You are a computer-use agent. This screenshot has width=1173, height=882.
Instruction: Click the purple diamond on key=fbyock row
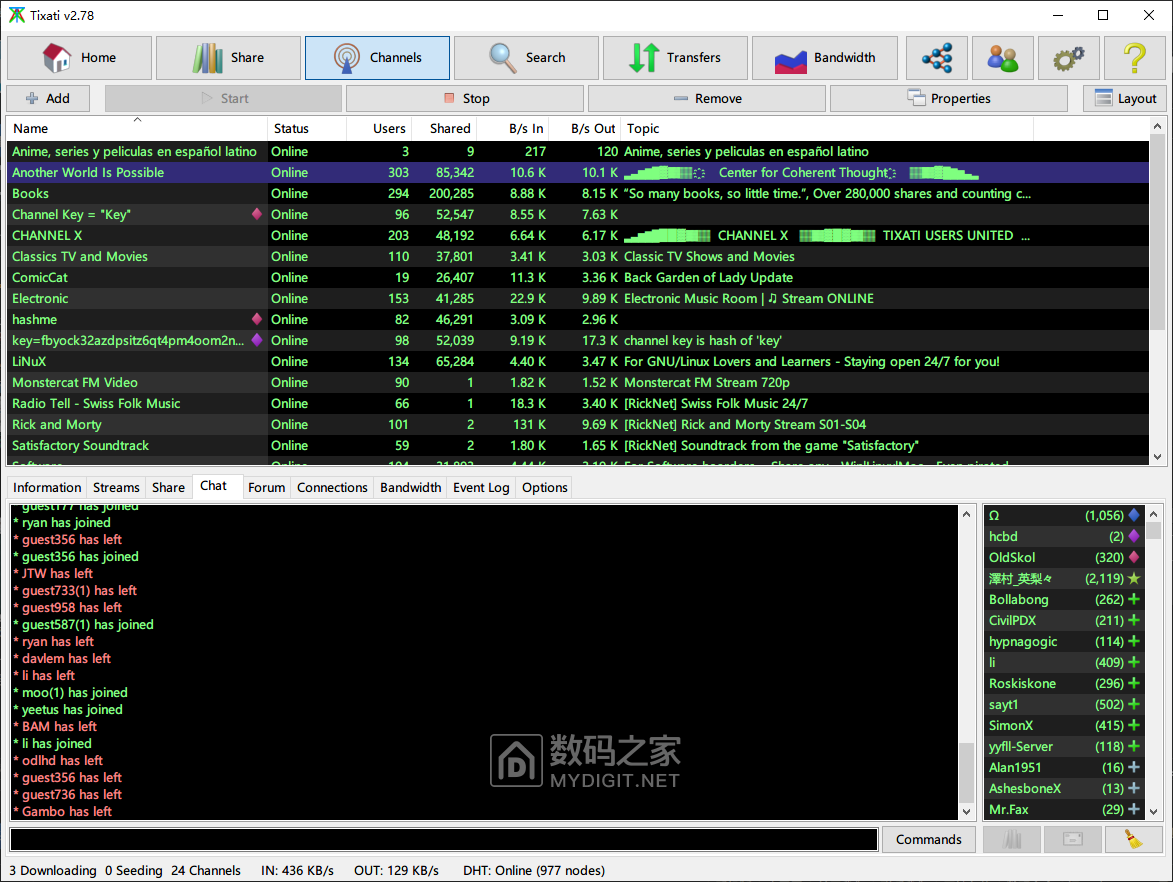(x=257, y=340)
